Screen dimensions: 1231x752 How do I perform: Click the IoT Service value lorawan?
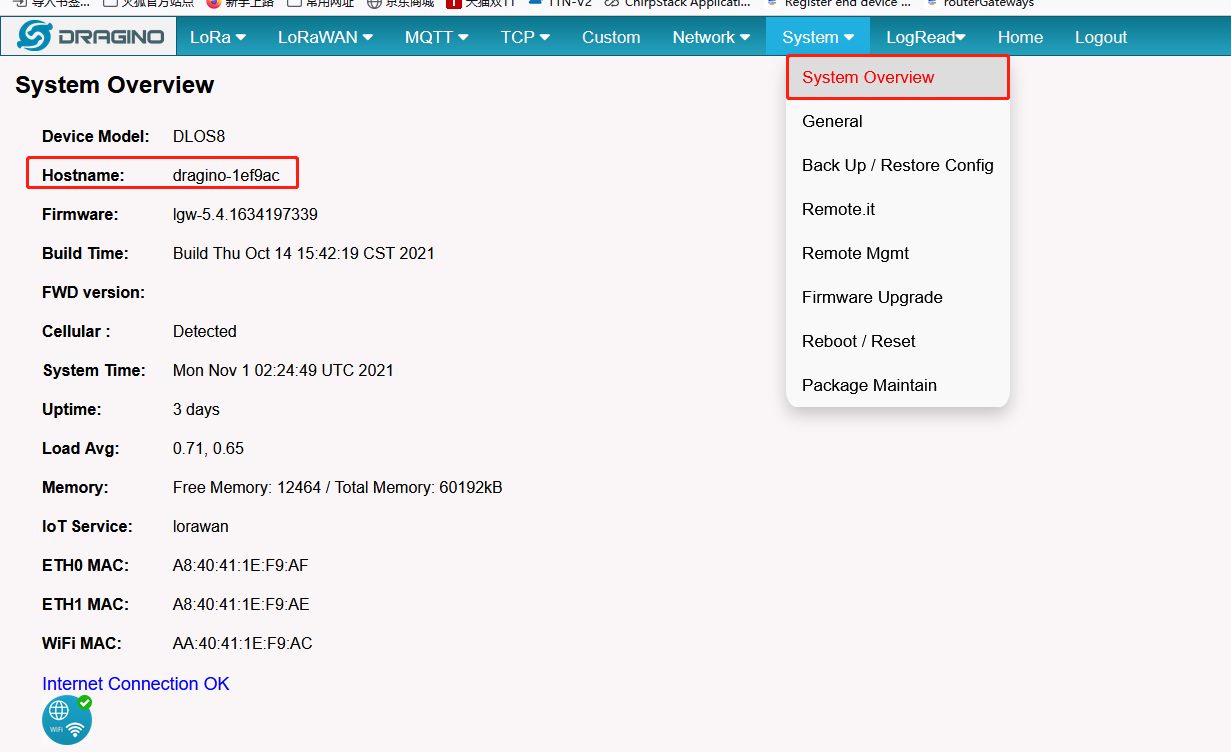point(201,527)
